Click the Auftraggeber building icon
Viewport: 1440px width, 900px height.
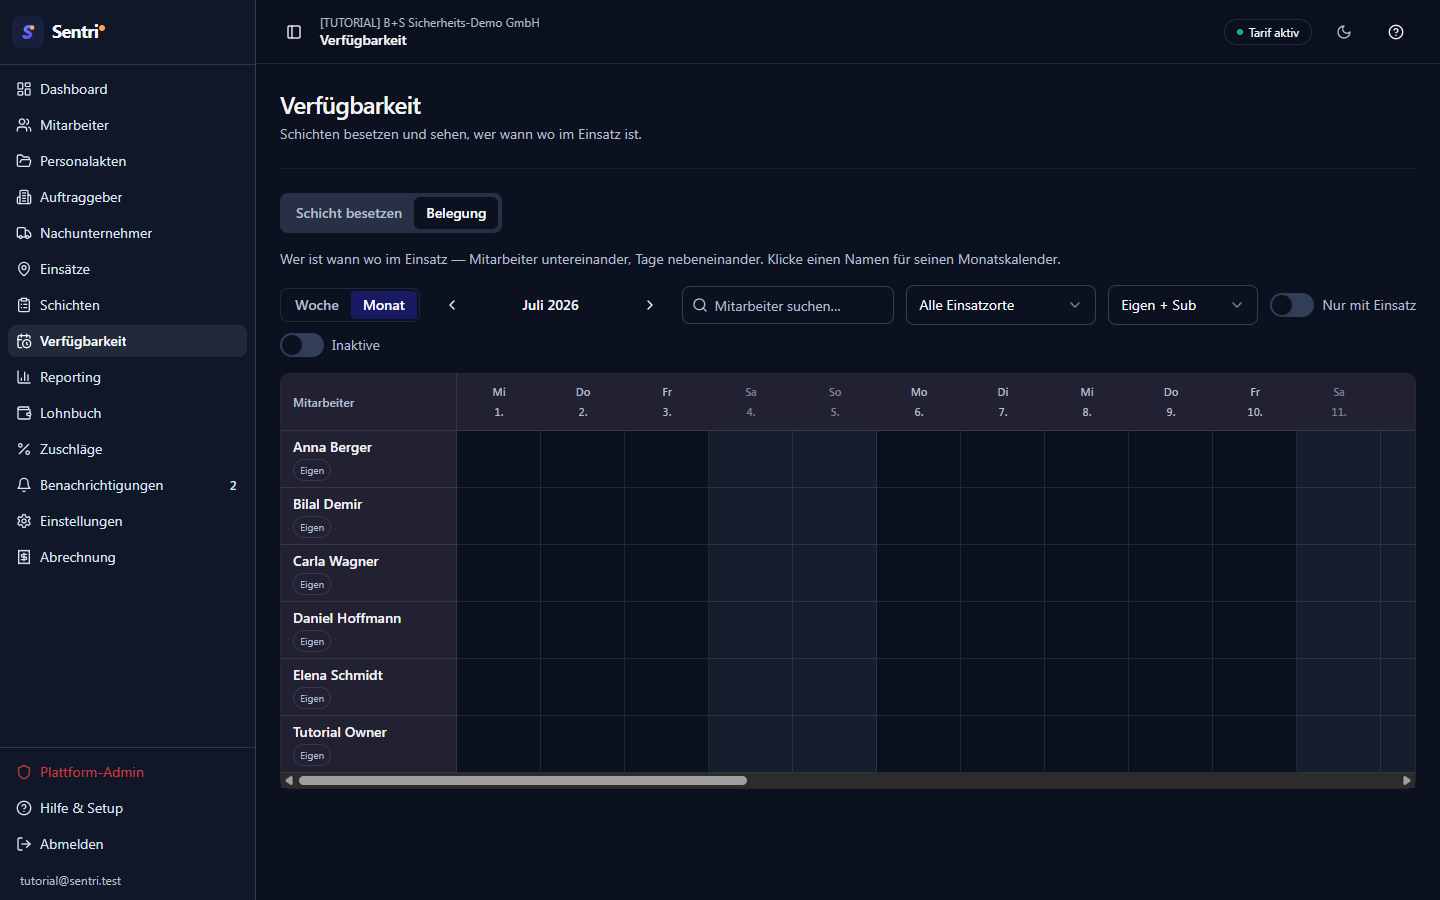point(24,197)
